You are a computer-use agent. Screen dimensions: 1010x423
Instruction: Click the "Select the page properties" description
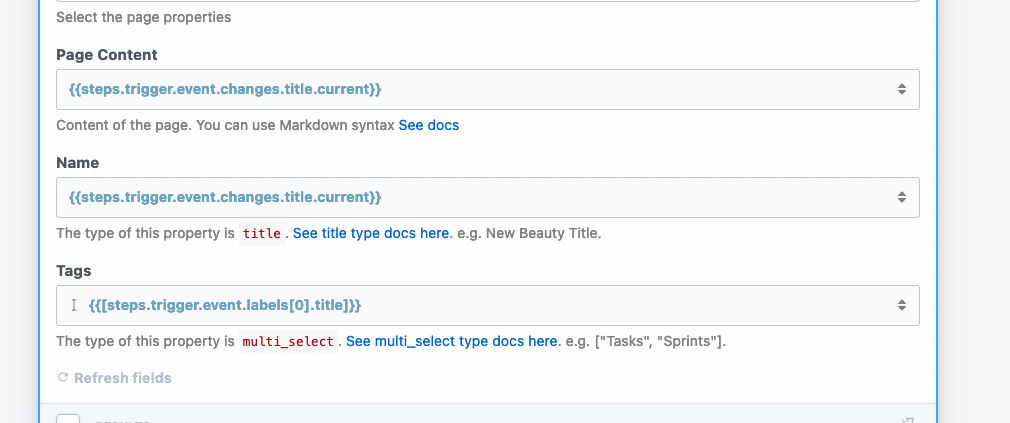pos(143,18)
